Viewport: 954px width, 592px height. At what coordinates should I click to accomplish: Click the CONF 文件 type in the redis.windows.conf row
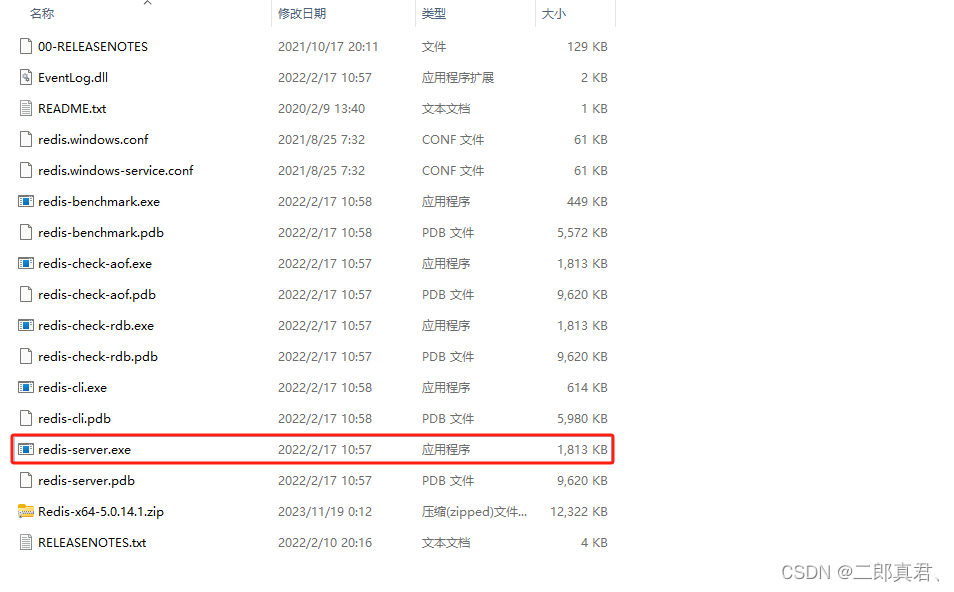click(453, 139)
